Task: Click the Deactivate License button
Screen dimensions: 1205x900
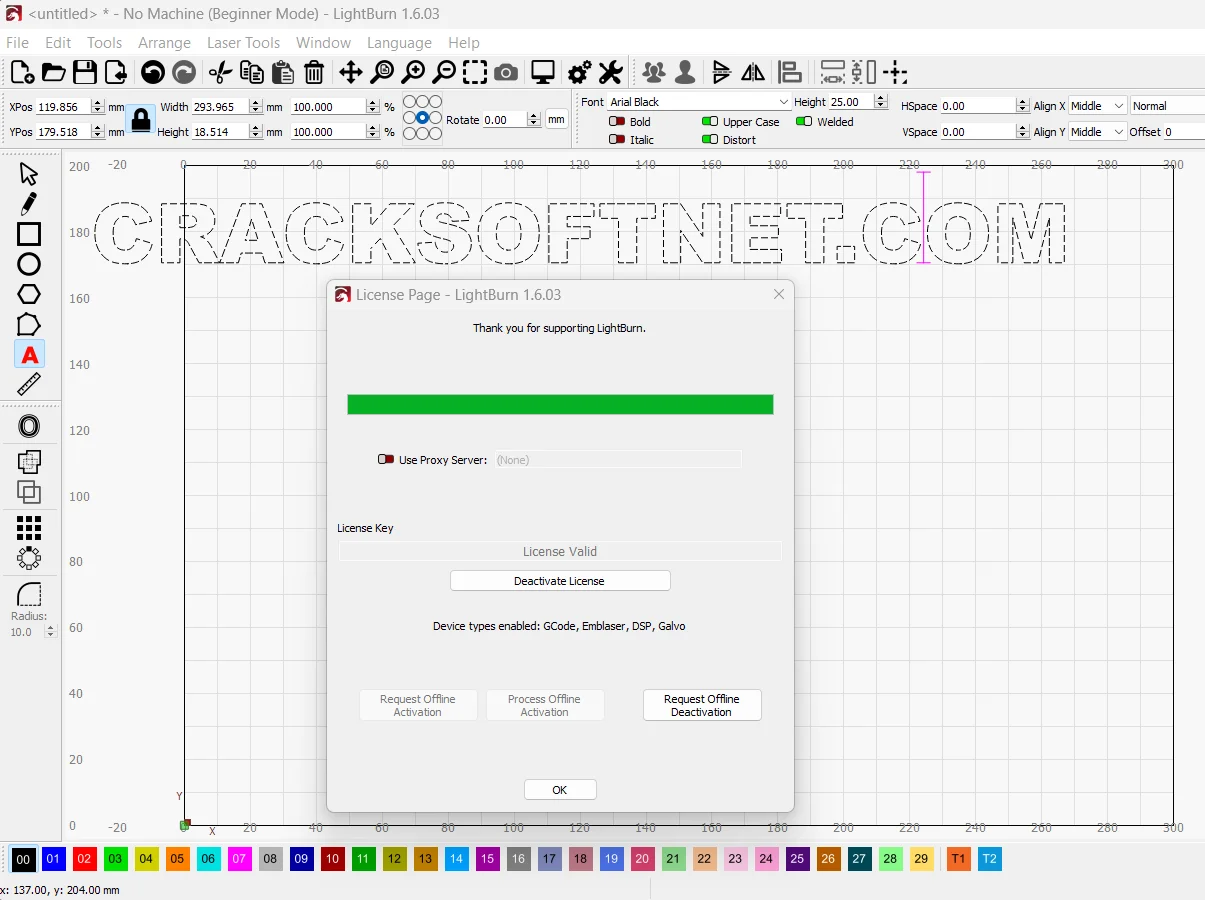Action: tap(560, 581)
